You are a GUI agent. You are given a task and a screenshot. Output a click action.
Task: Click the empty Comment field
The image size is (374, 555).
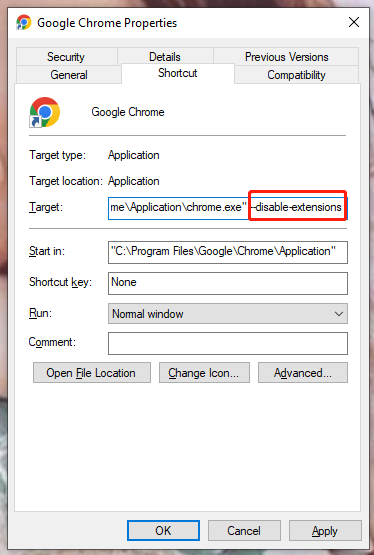pyautogui.click(x=228, y=343)
